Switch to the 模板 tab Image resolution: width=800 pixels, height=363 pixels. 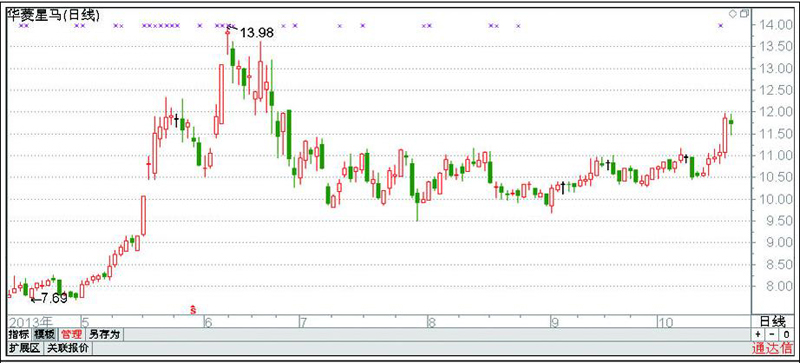(44, 335)
